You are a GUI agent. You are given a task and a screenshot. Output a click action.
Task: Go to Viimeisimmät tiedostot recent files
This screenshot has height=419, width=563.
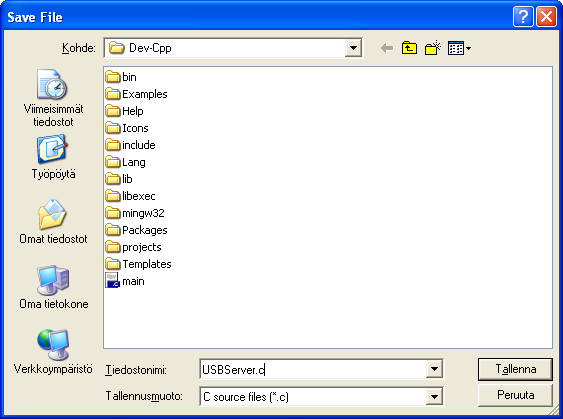[x=53, y=98]
